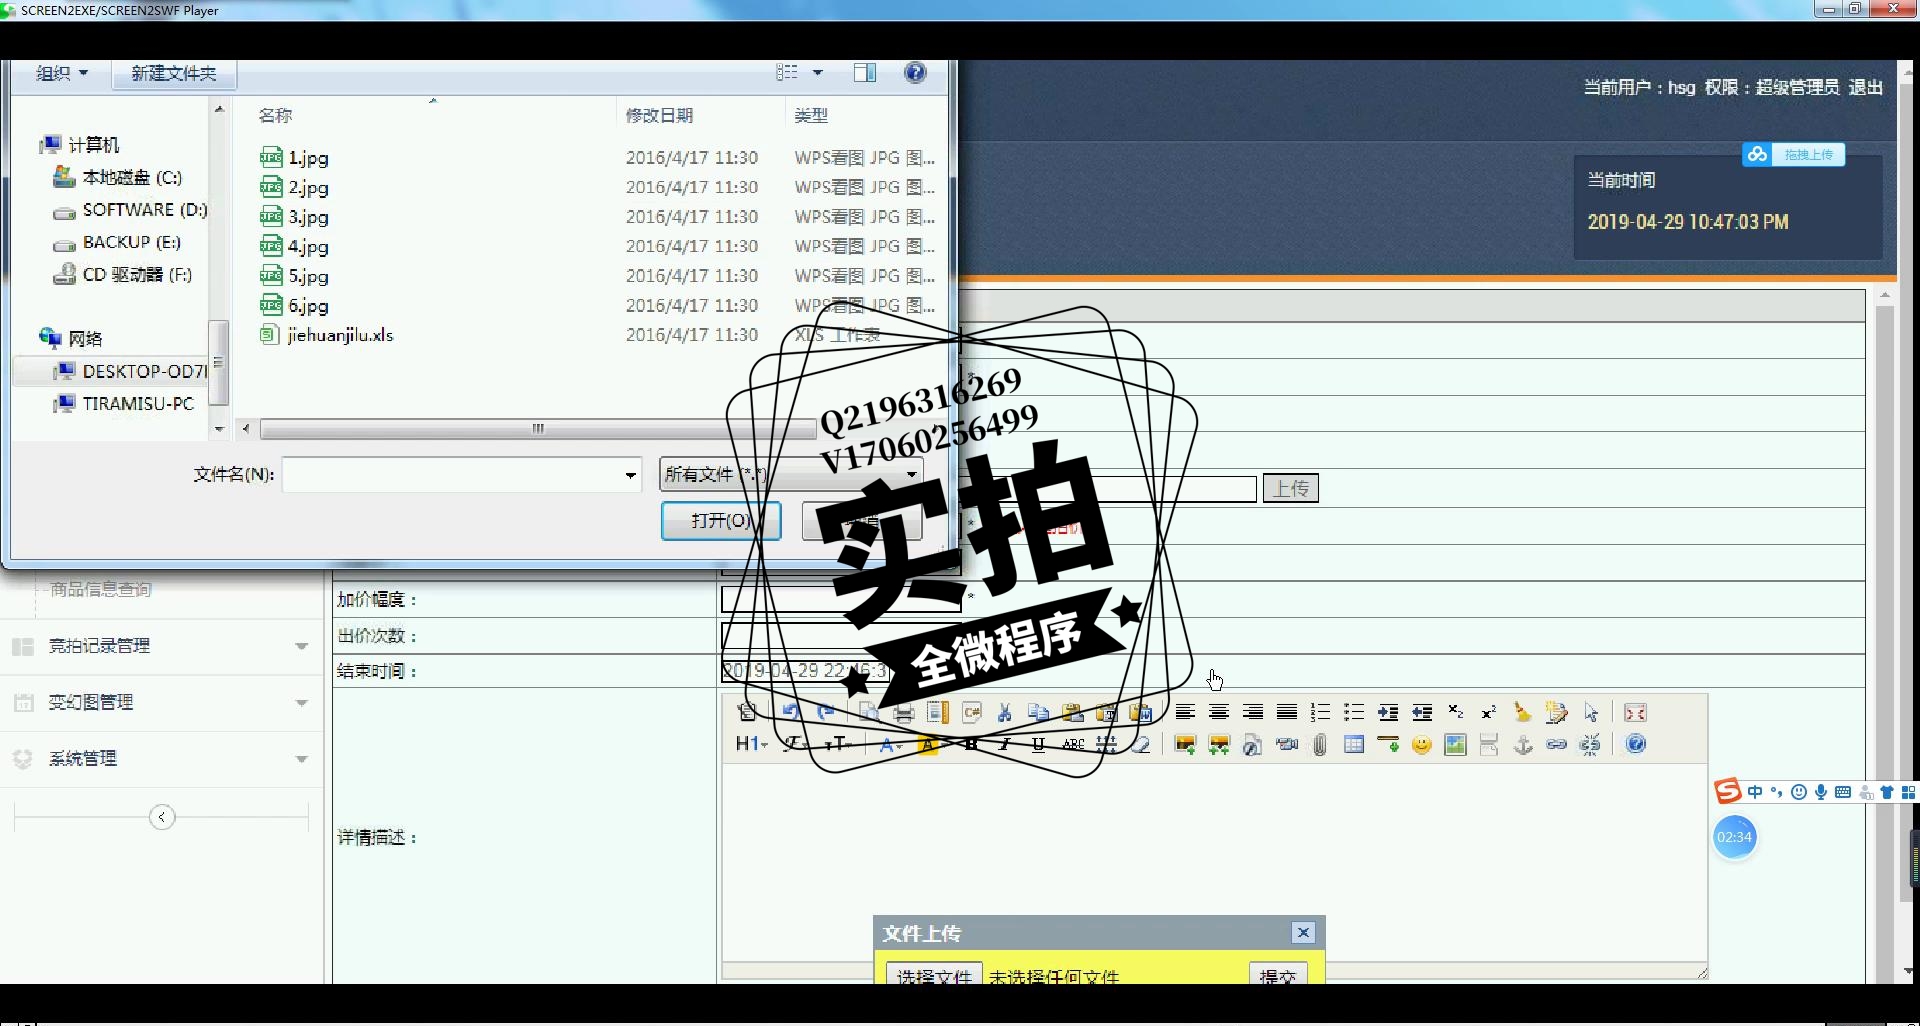Click the 文件名 input field
1920x1026 pixels.
tap(453, 475)
